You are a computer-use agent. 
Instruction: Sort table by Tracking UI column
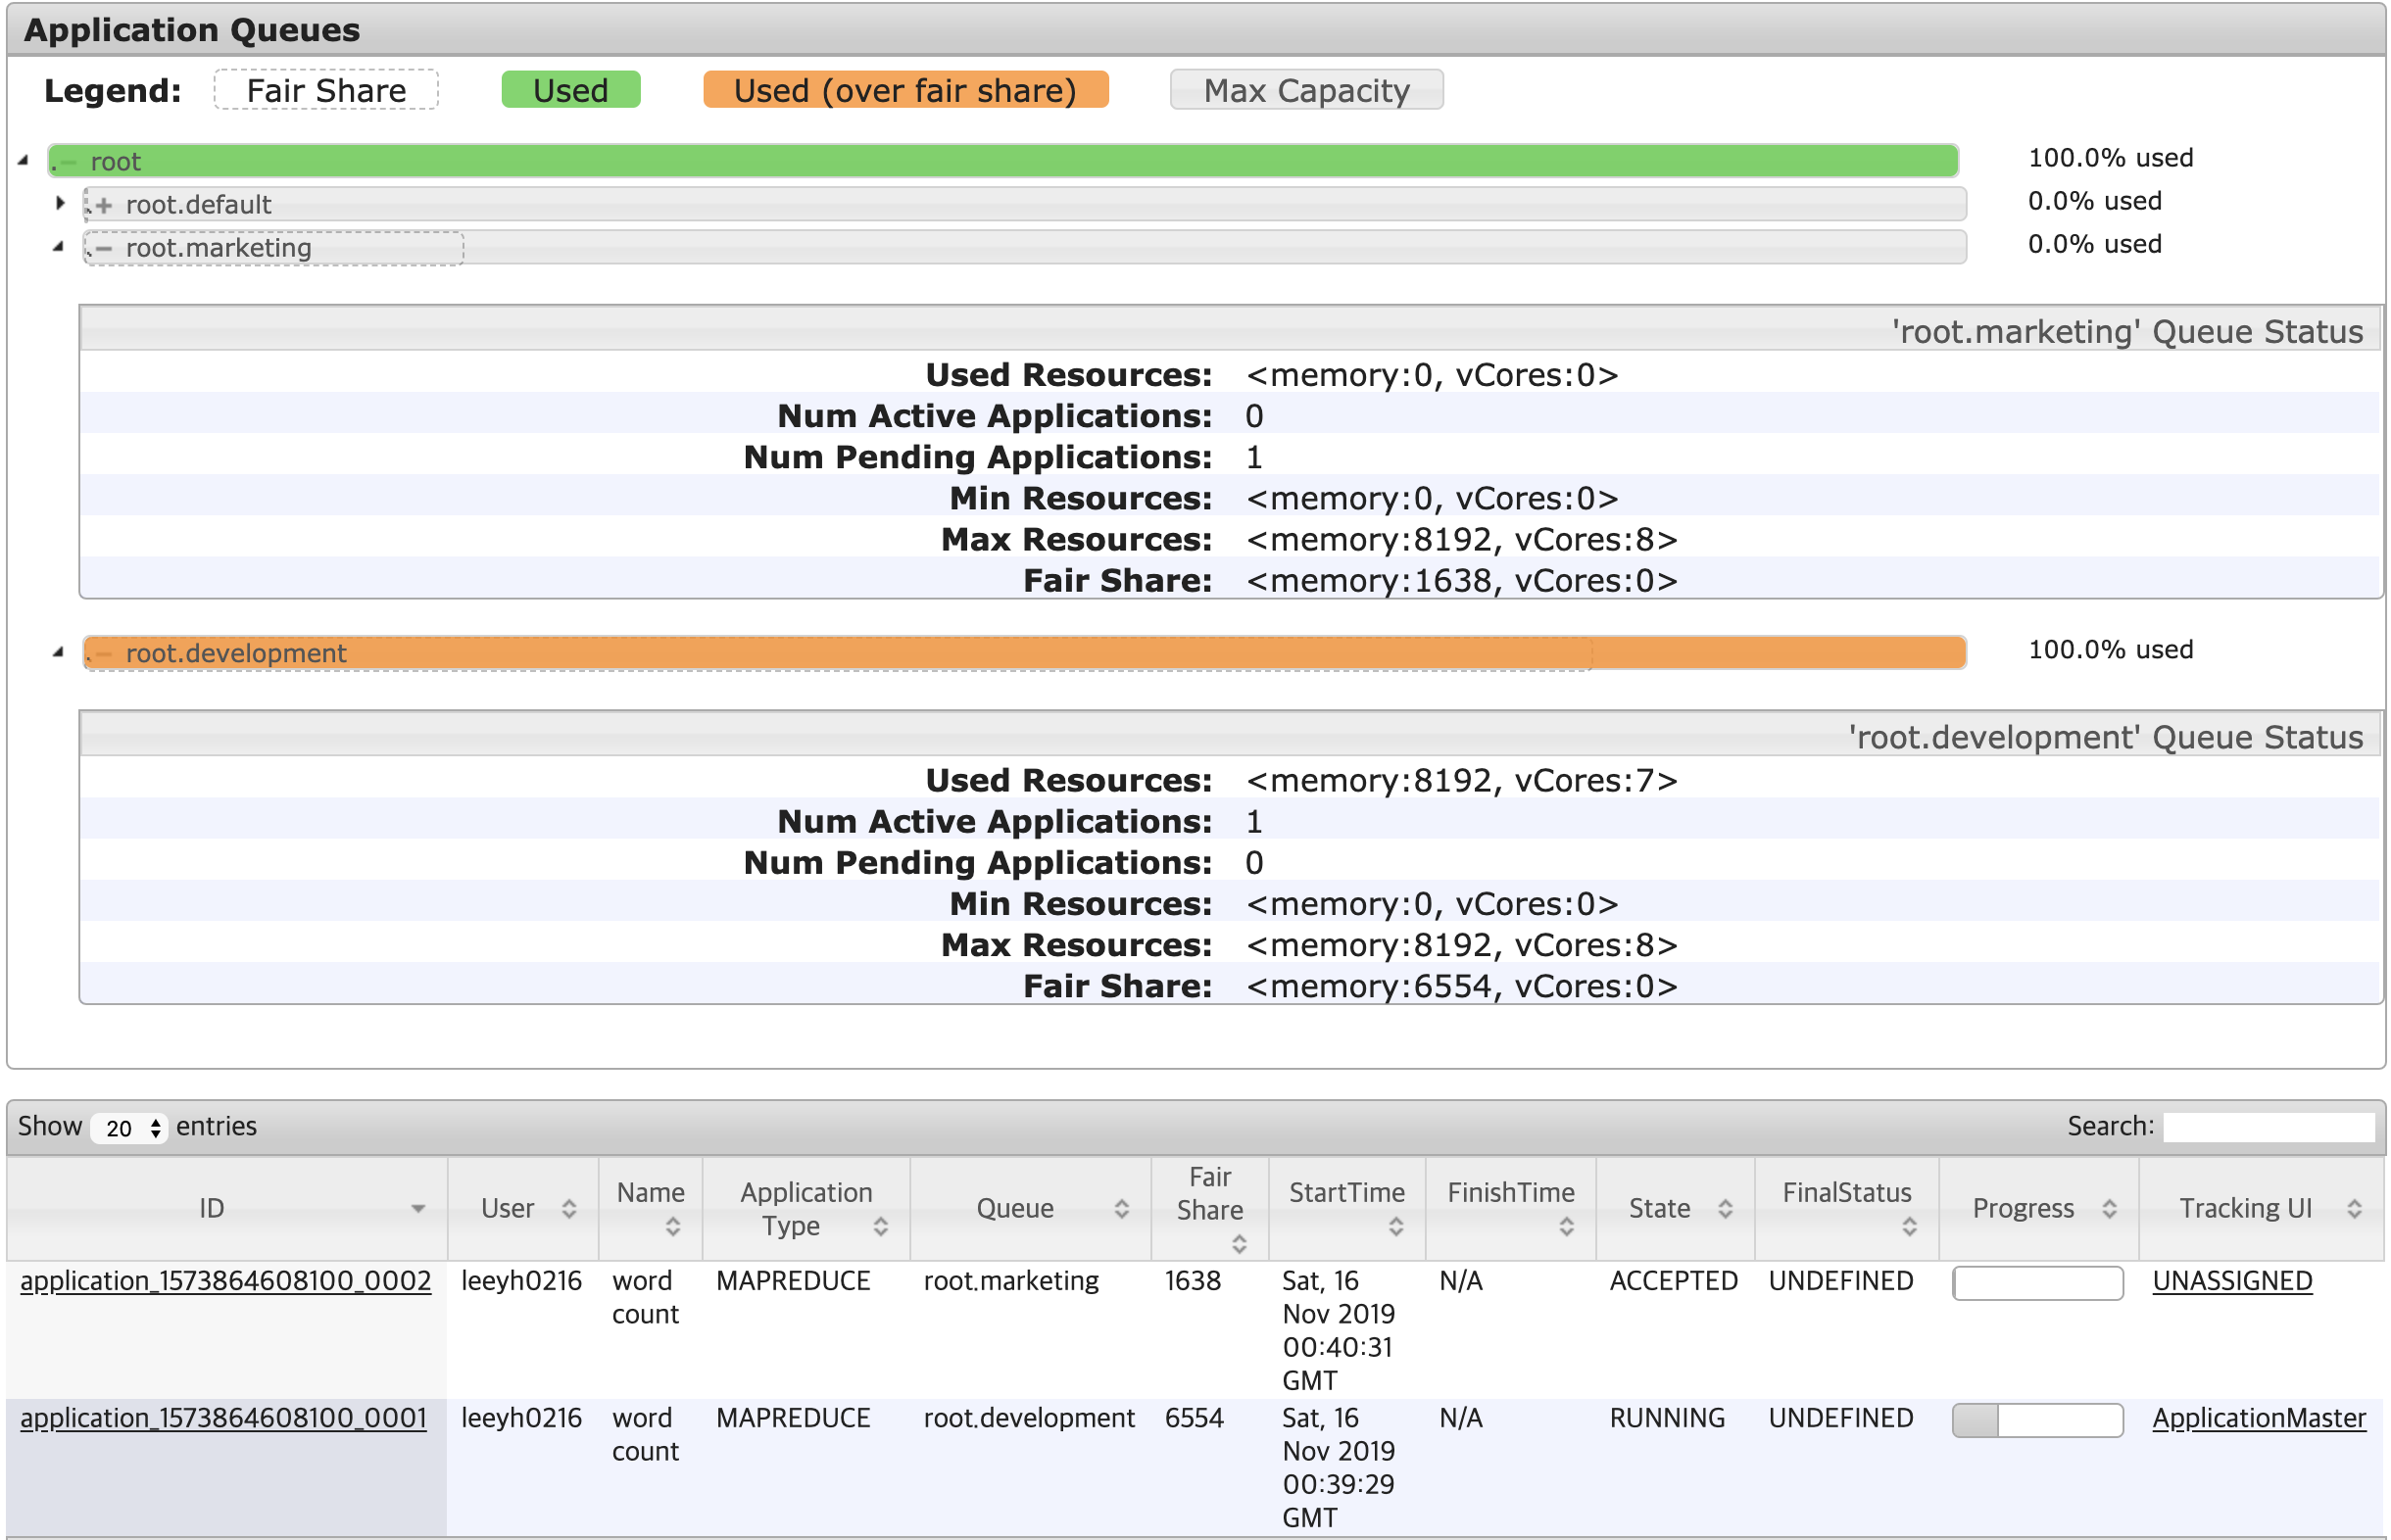(2354, 1209)
